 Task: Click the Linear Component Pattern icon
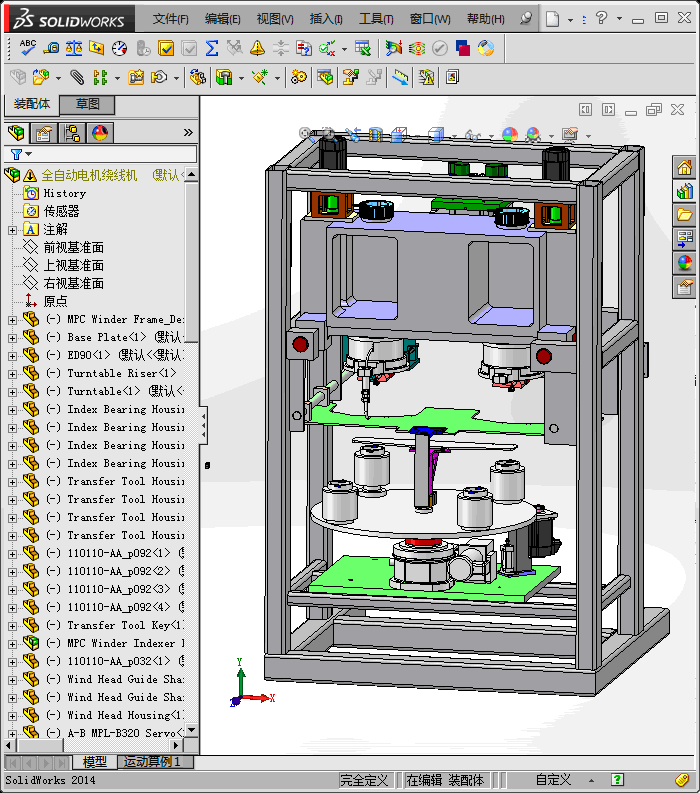[x=100, y=77]
